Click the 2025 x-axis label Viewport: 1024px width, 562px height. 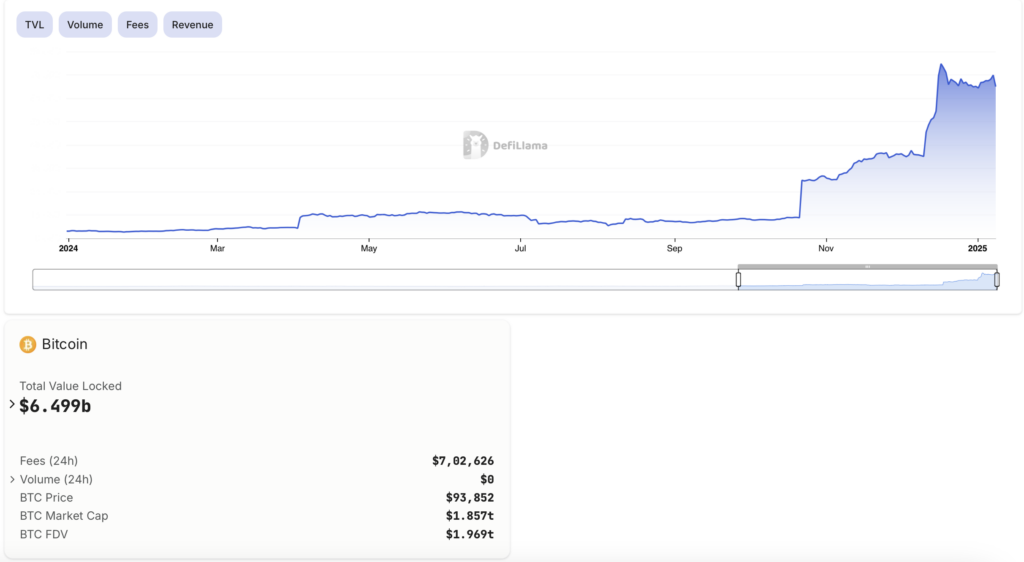click(978, 249)
